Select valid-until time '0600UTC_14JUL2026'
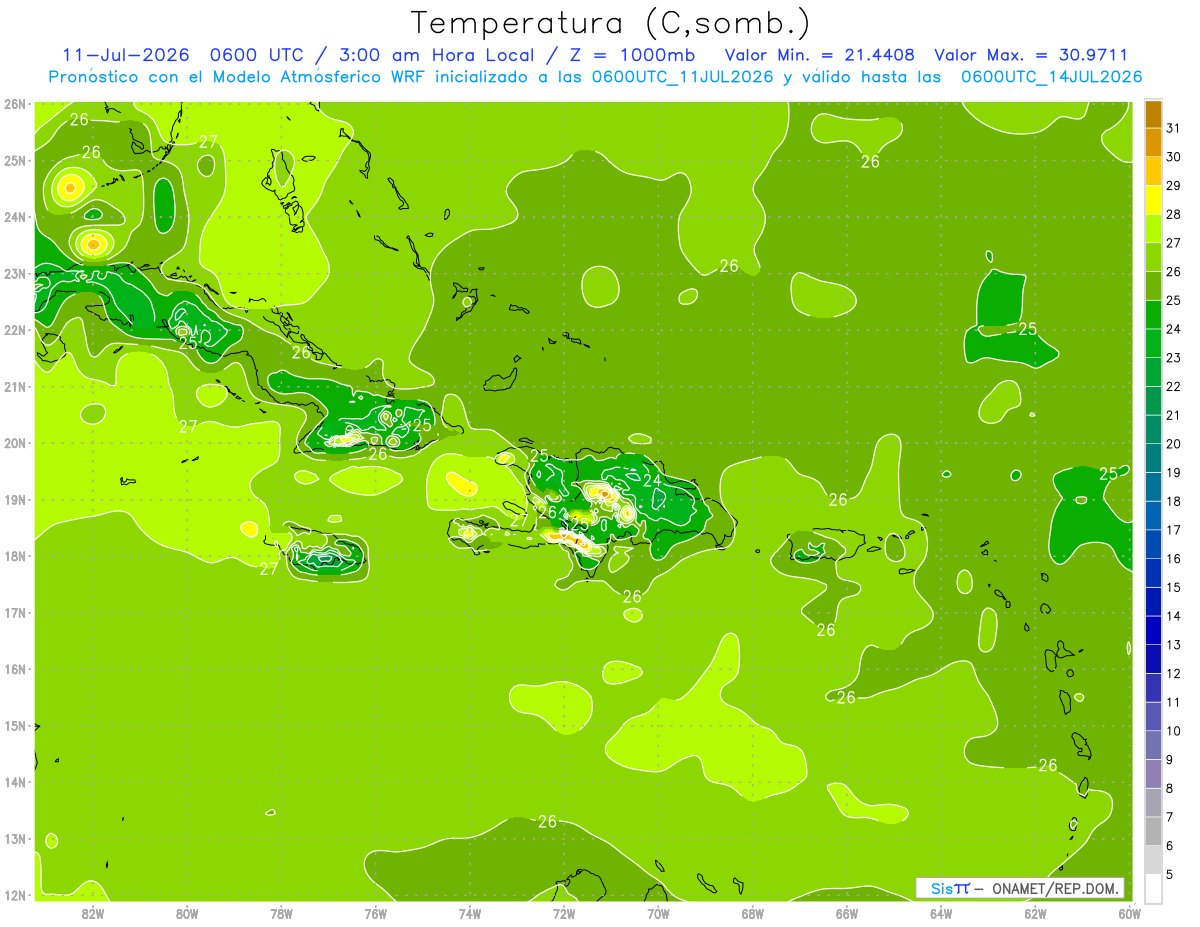 (x=1051, y=77)
